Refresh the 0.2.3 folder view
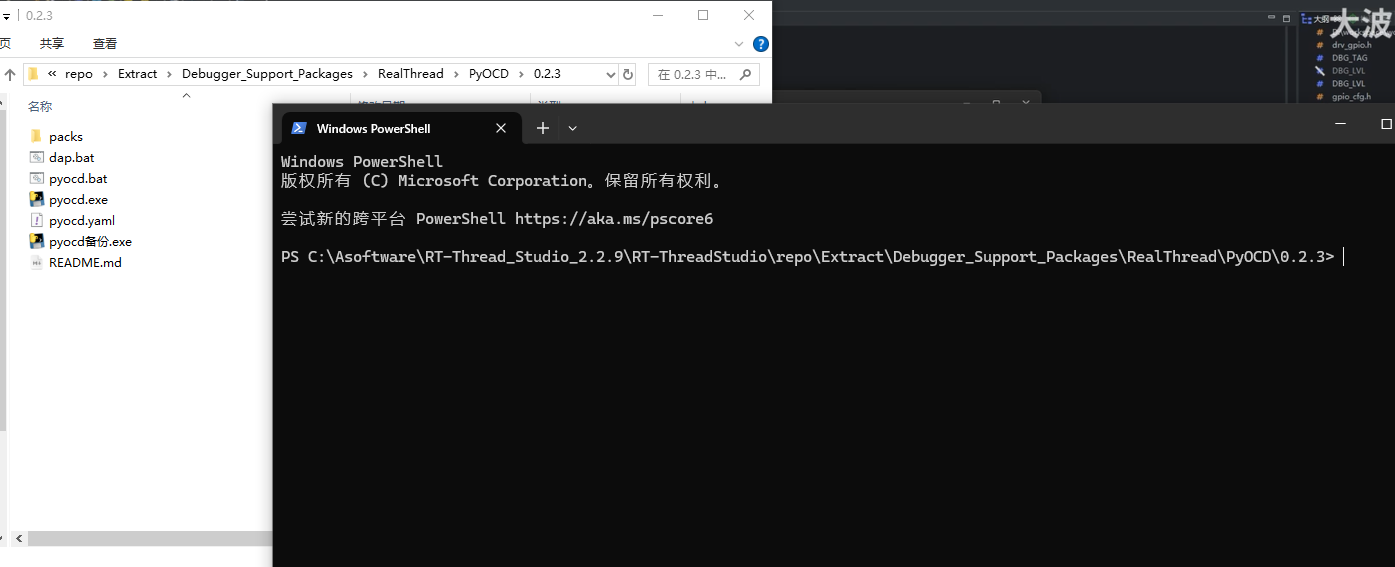 628,74
